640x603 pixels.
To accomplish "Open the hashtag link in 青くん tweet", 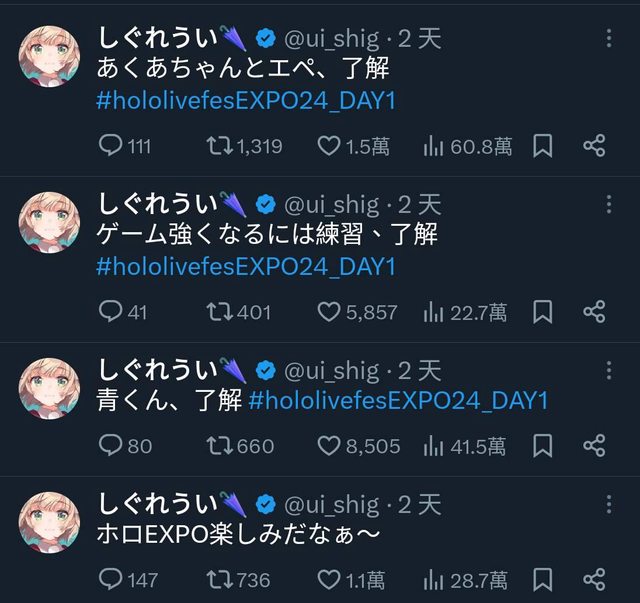I will (398, 400).
